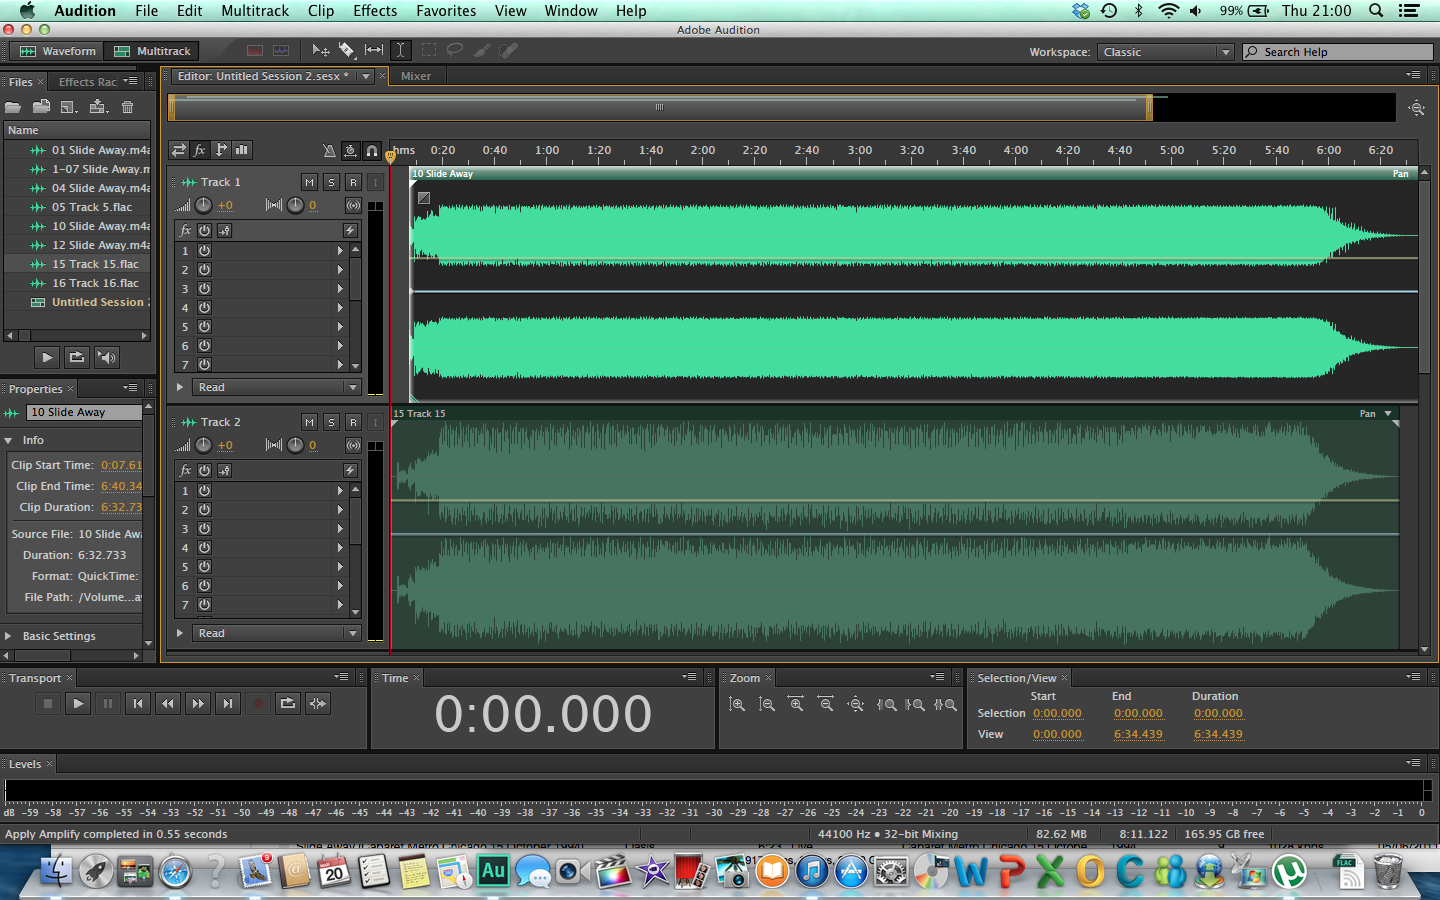The height and width of the screenshot is (900, 1440).
Task: Switch to Multitrack view button
Action: (152, 51)
